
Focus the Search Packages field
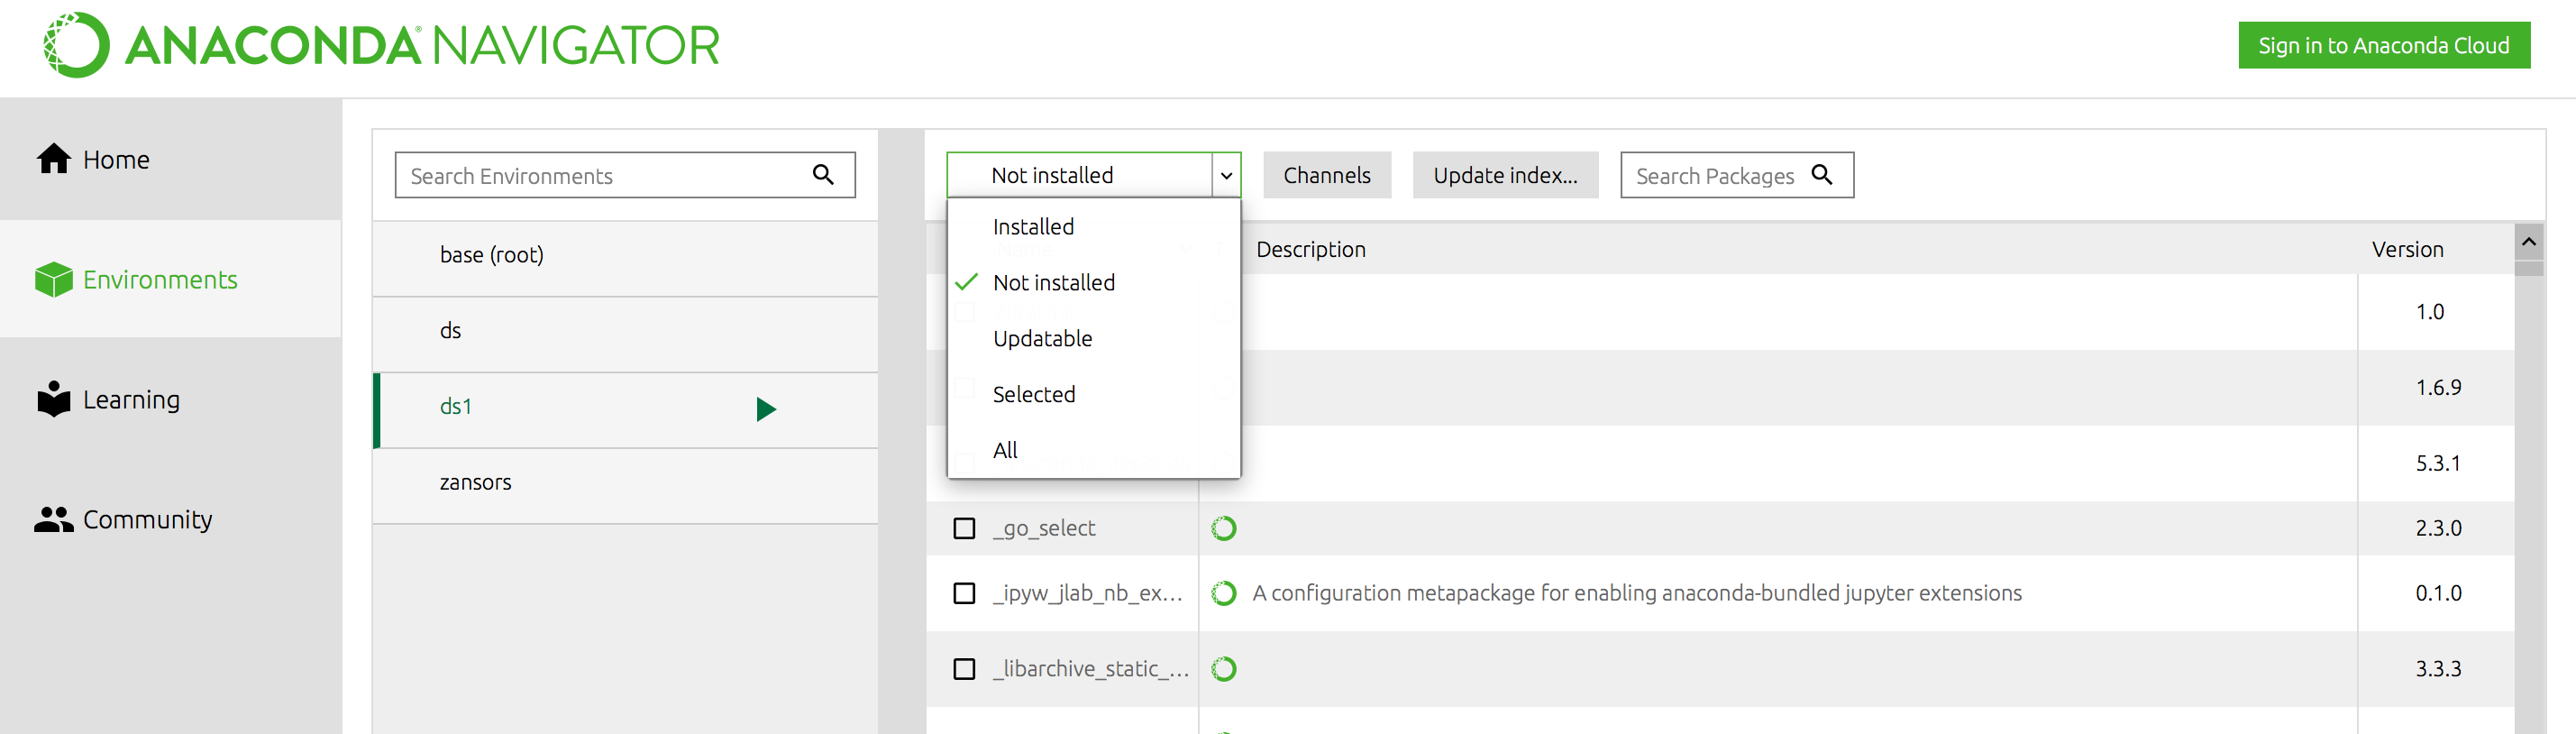[x=1715, y=176]
